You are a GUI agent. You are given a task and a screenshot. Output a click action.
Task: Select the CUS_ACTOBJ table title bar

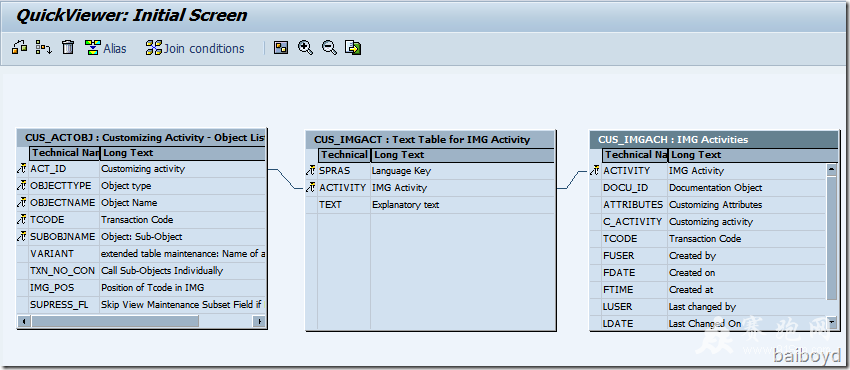[x=141, y=137]
